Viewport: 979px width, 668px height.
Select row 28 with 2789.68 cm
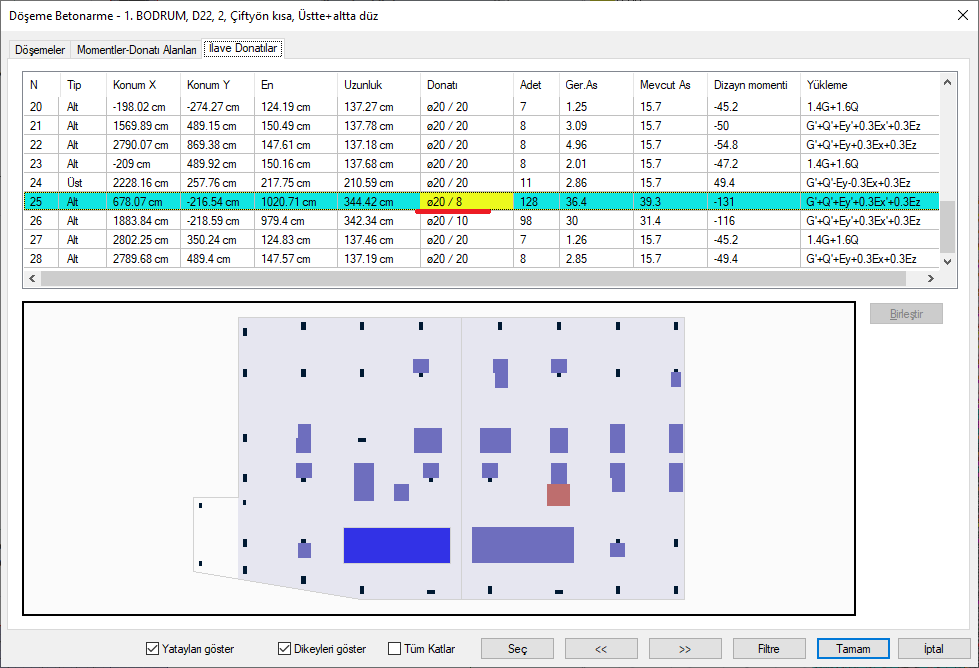pos(481,258)
